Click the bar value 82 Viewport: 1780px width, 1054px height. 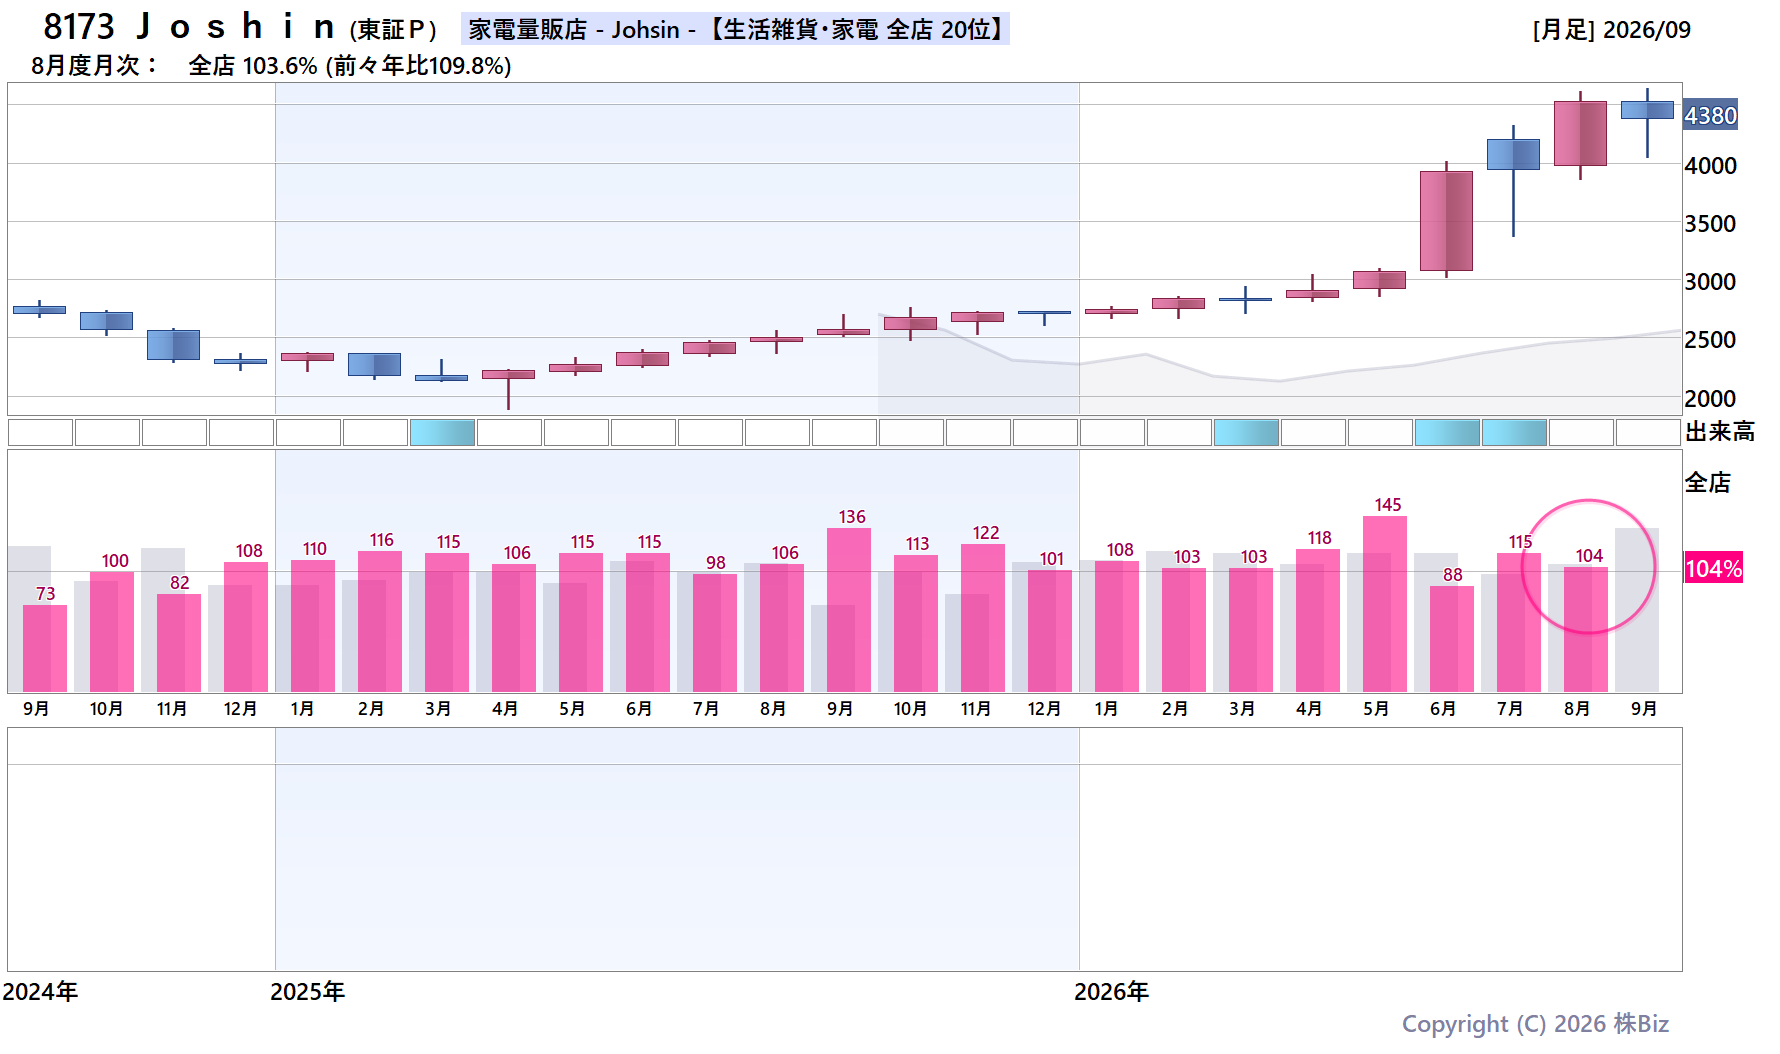point(179,583)
